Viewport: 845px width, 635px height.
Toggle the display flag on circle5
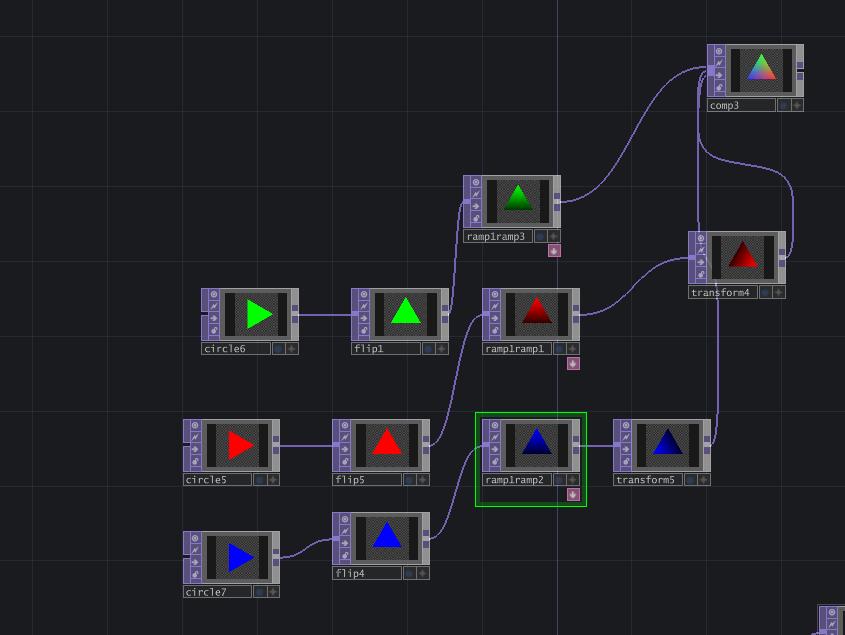point(260,480)
